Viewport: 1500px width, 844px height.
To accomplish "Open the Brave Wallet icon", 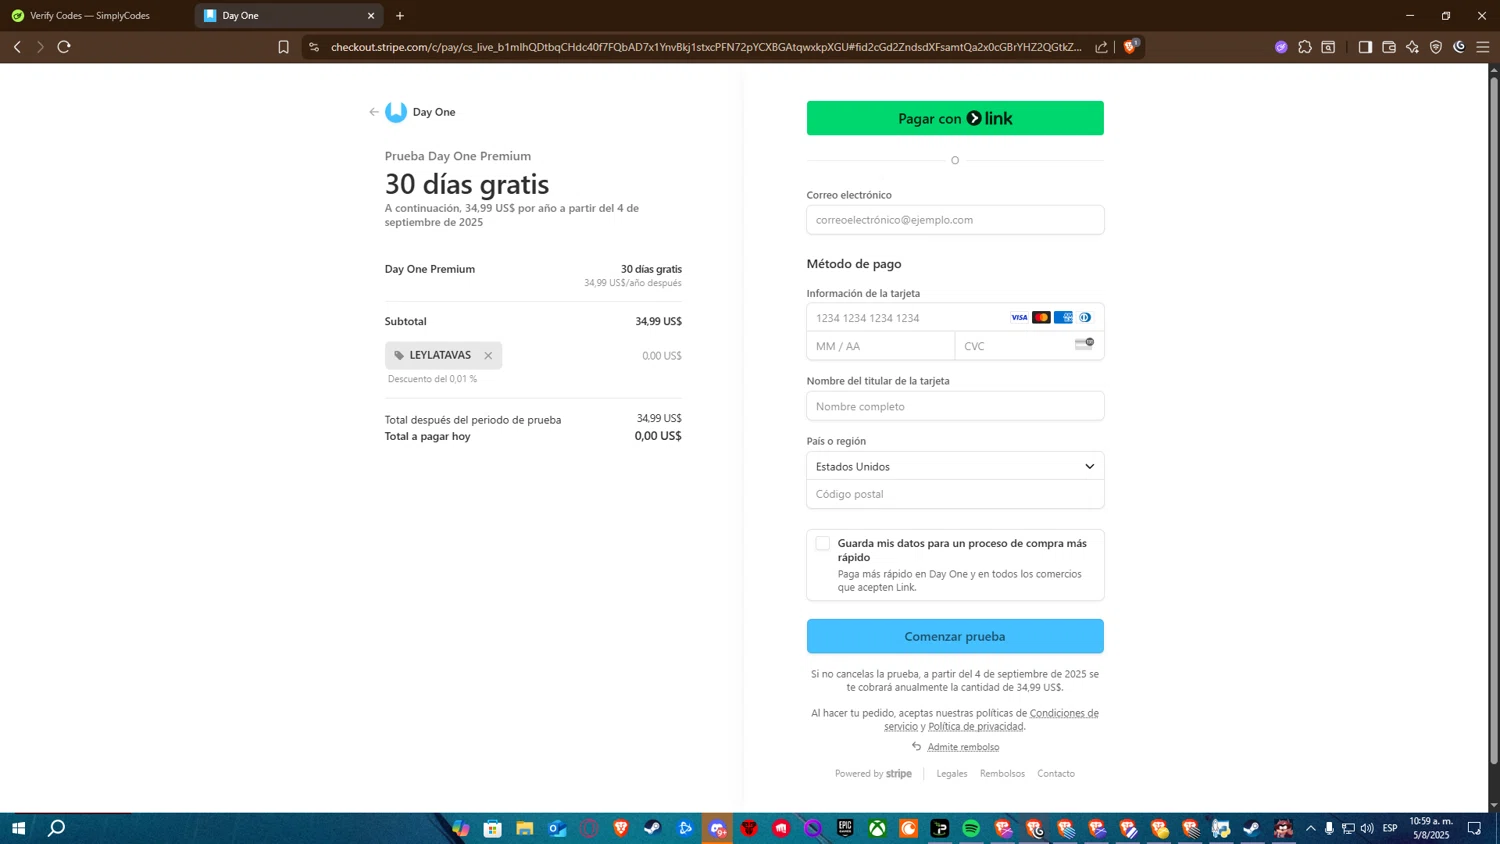I will coord(1389,47).
